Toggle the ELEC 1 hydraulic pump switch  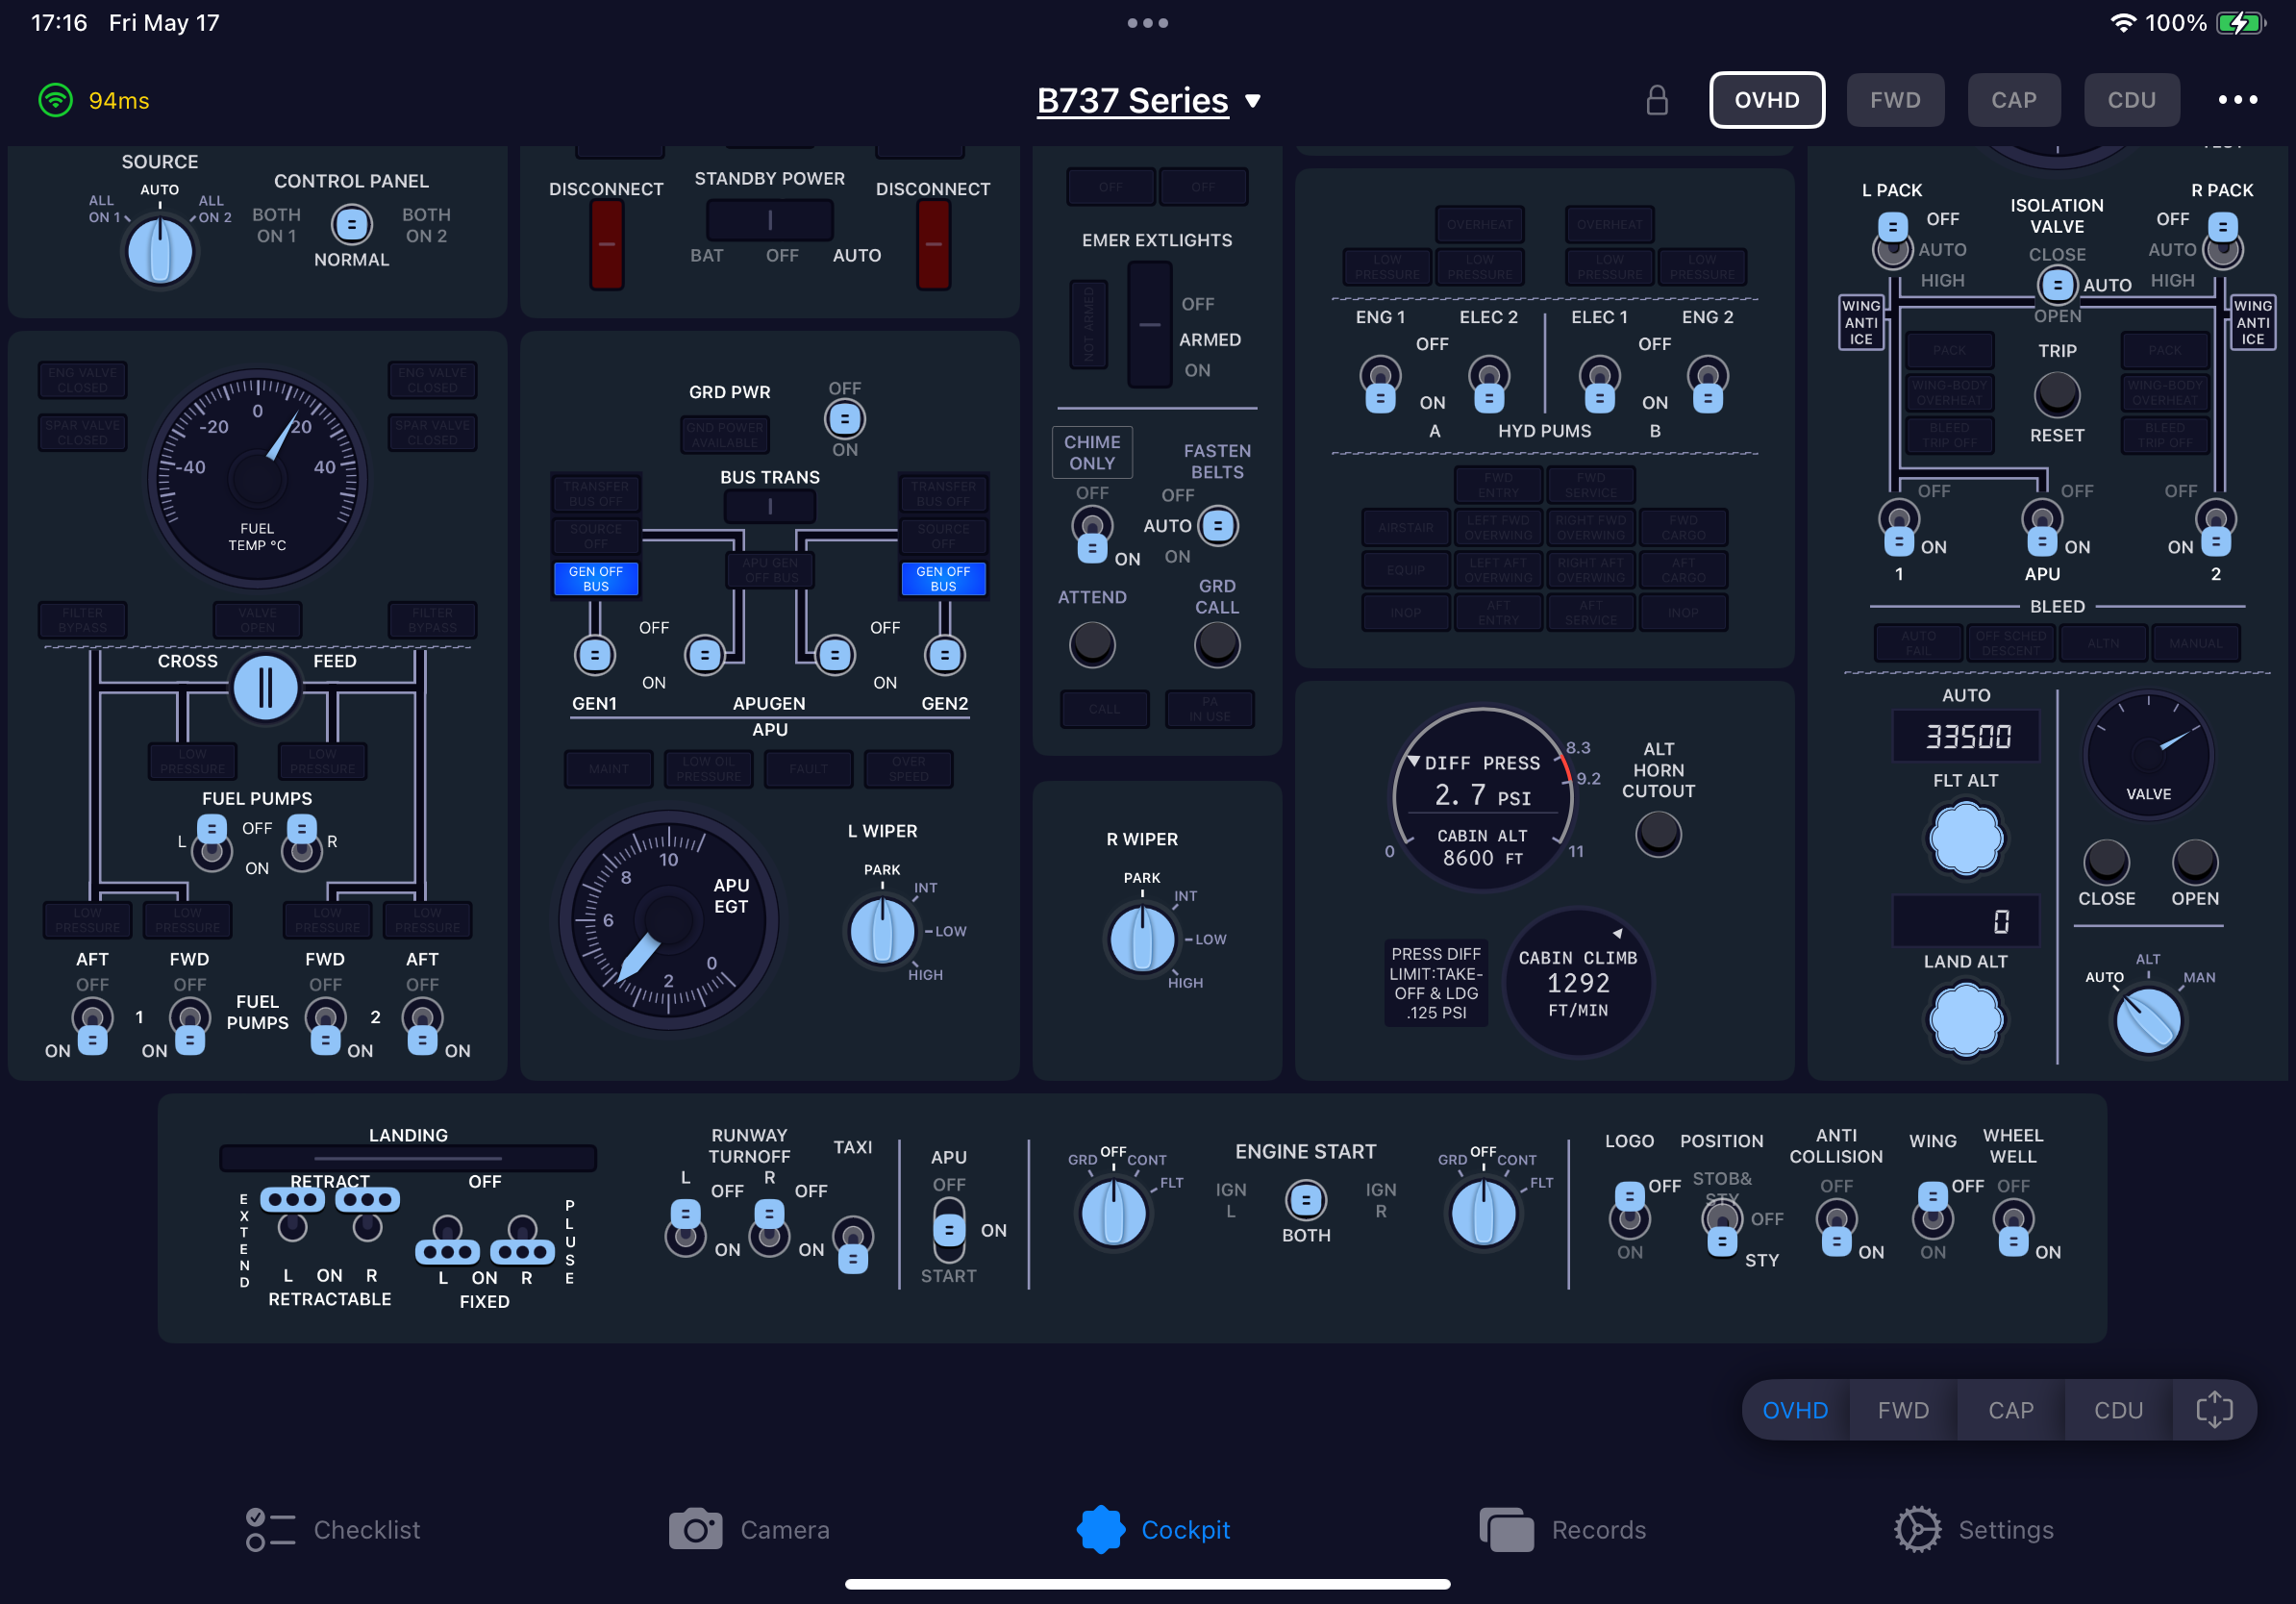click(x=1600, y=385)
